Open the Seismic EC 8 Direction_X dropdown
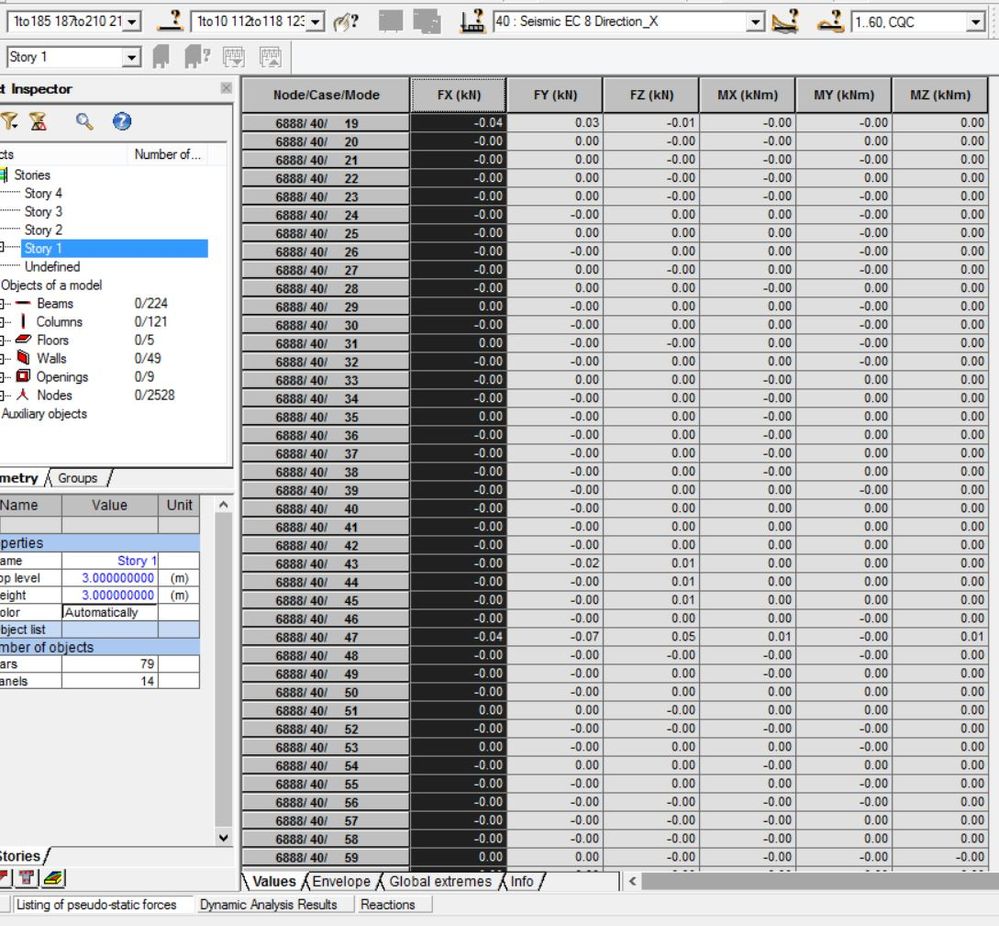 coord(756,22)
